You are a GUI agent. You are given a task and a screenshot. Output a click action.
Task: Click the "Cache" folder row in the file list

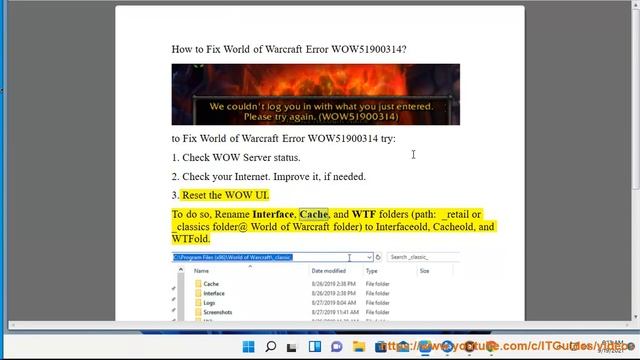tap(292, 284)
